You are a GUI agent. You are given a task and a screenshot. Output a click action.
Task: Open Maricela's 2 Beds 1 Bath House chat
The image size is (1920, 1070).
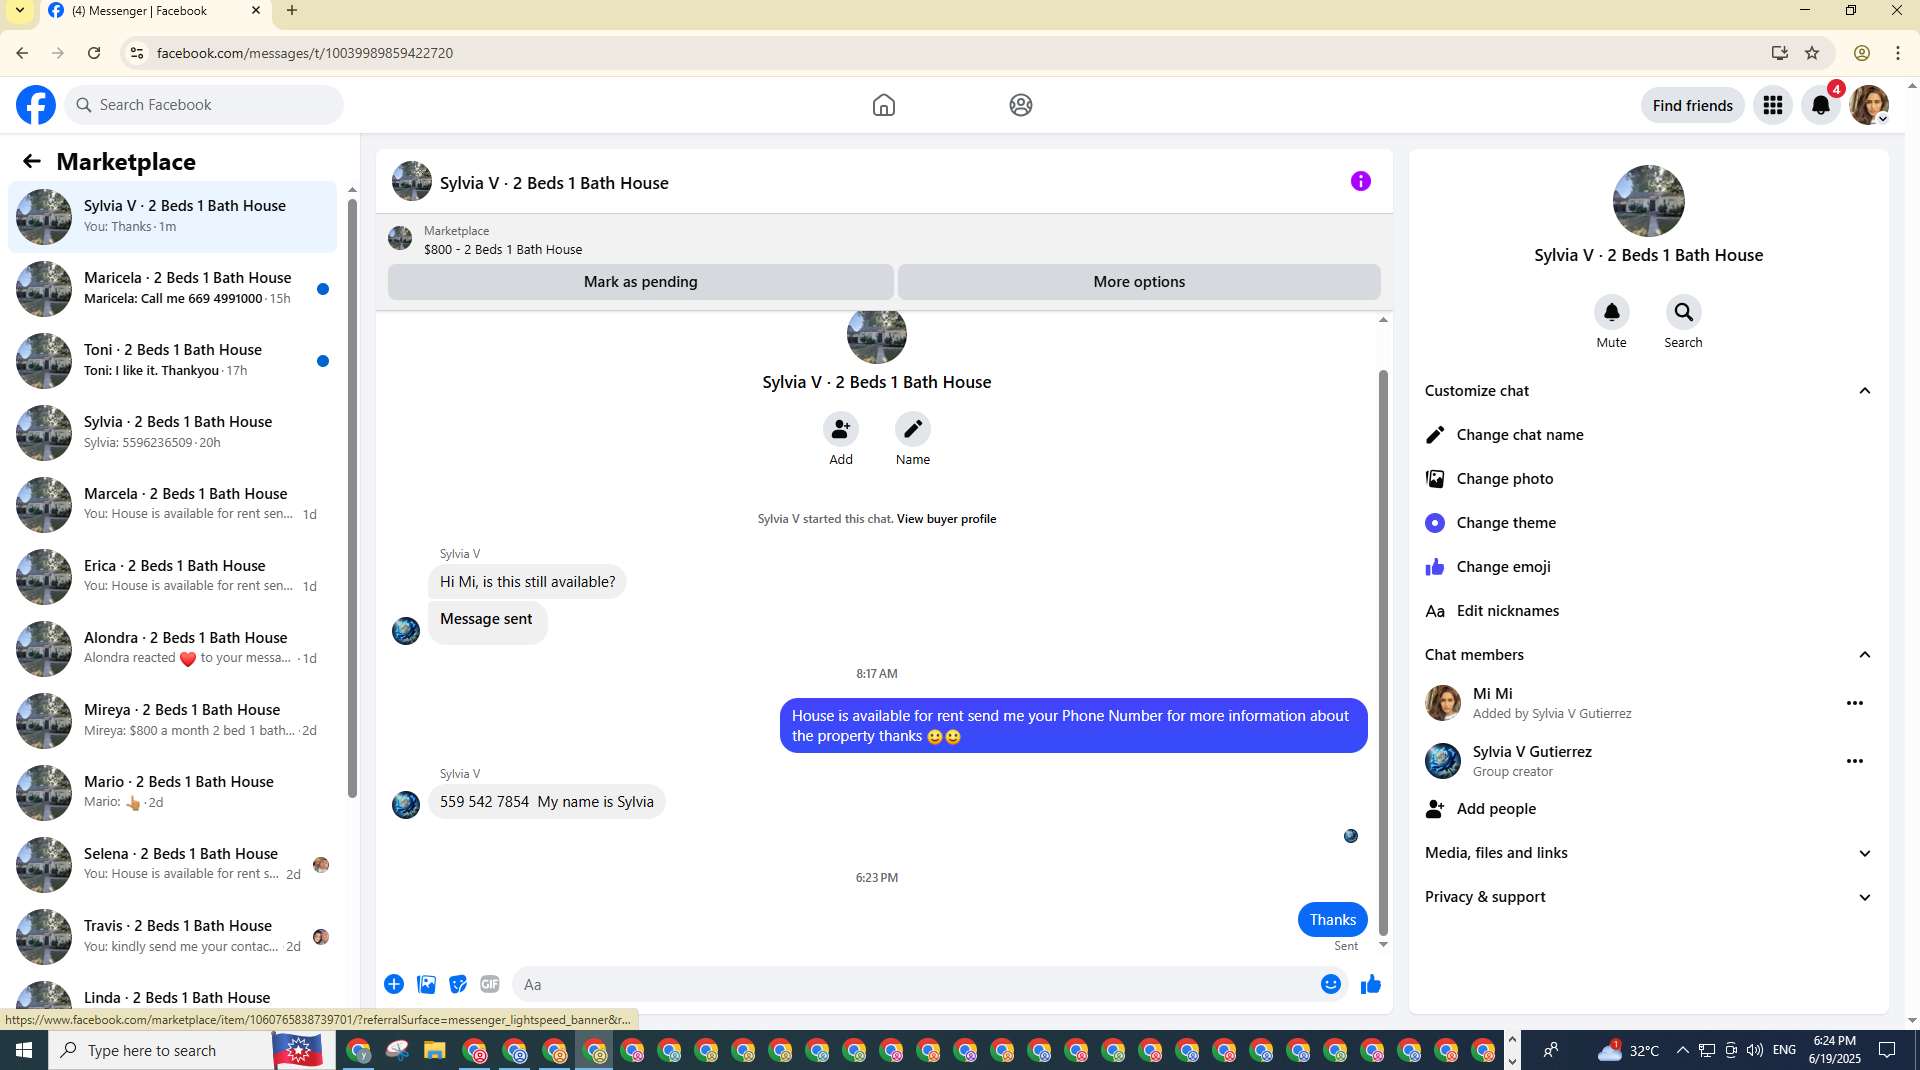[172, 288]
